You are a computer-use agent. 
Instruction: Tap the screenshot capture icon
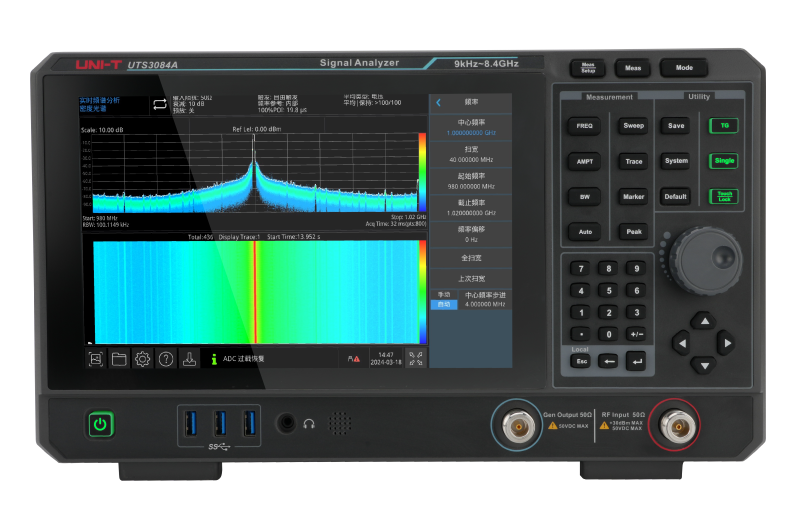click(x=96, y=359)
